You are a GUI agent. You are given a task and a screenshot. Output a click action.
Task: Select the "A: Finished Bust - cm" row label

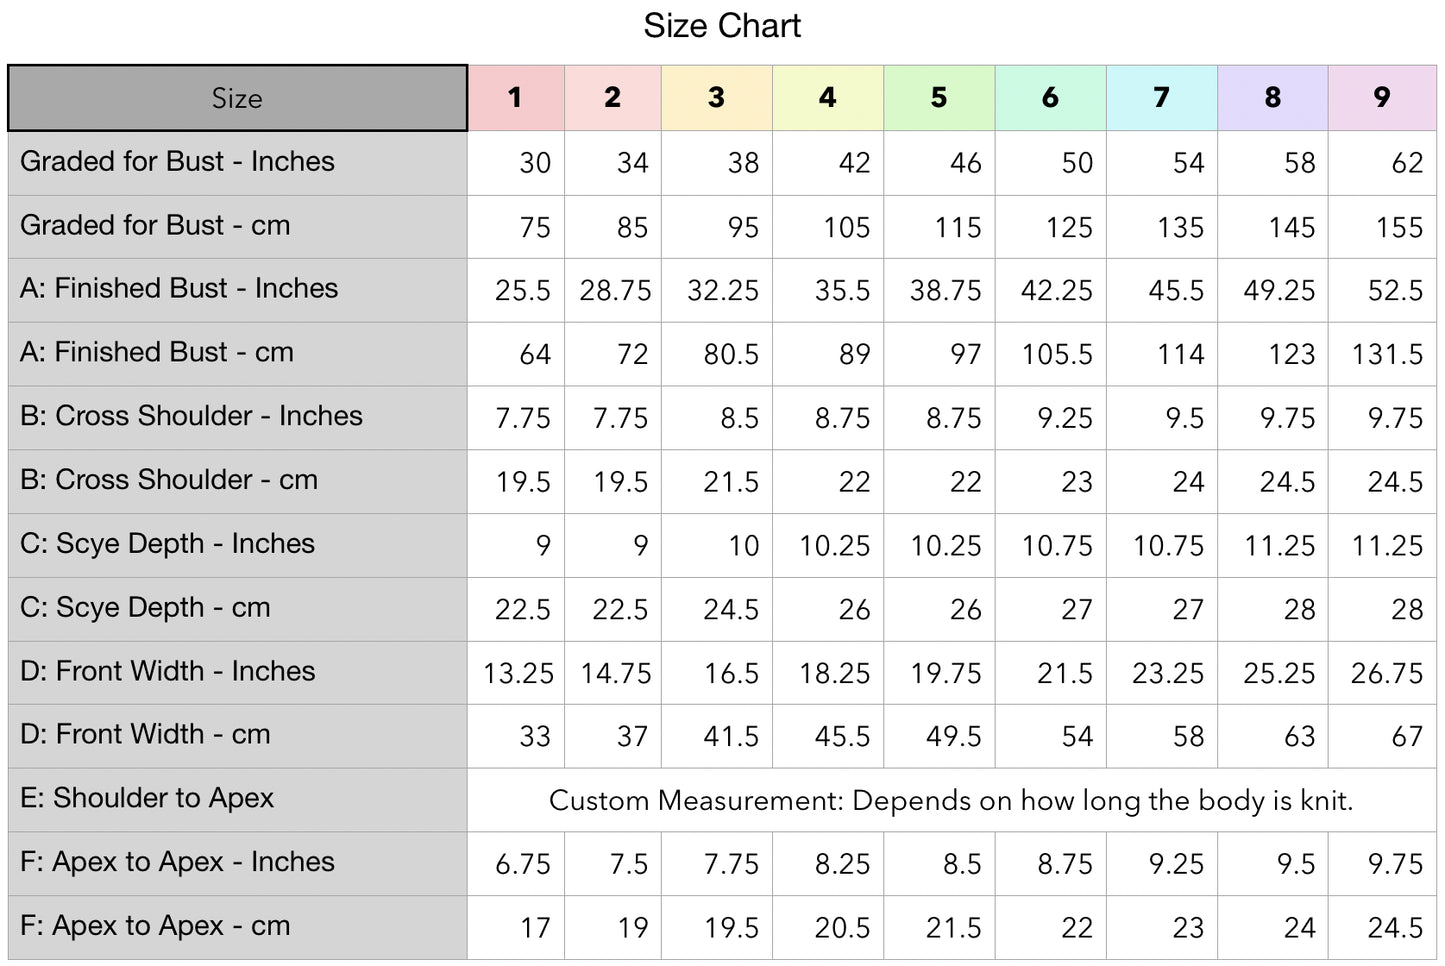coord(157,353)
